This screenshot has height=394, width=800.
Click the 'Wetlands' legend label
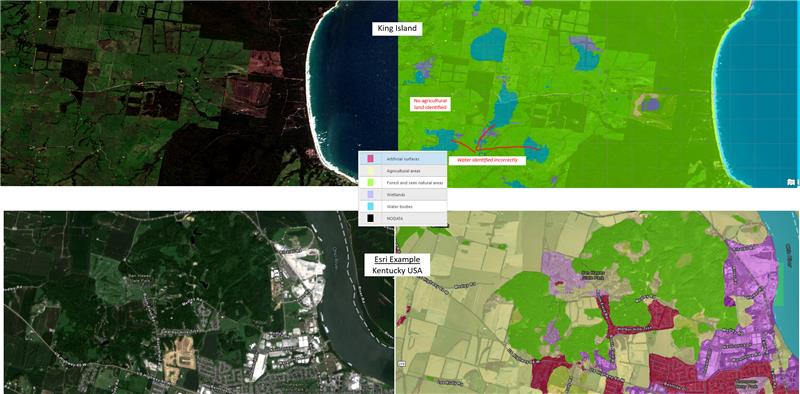[396, 194]
